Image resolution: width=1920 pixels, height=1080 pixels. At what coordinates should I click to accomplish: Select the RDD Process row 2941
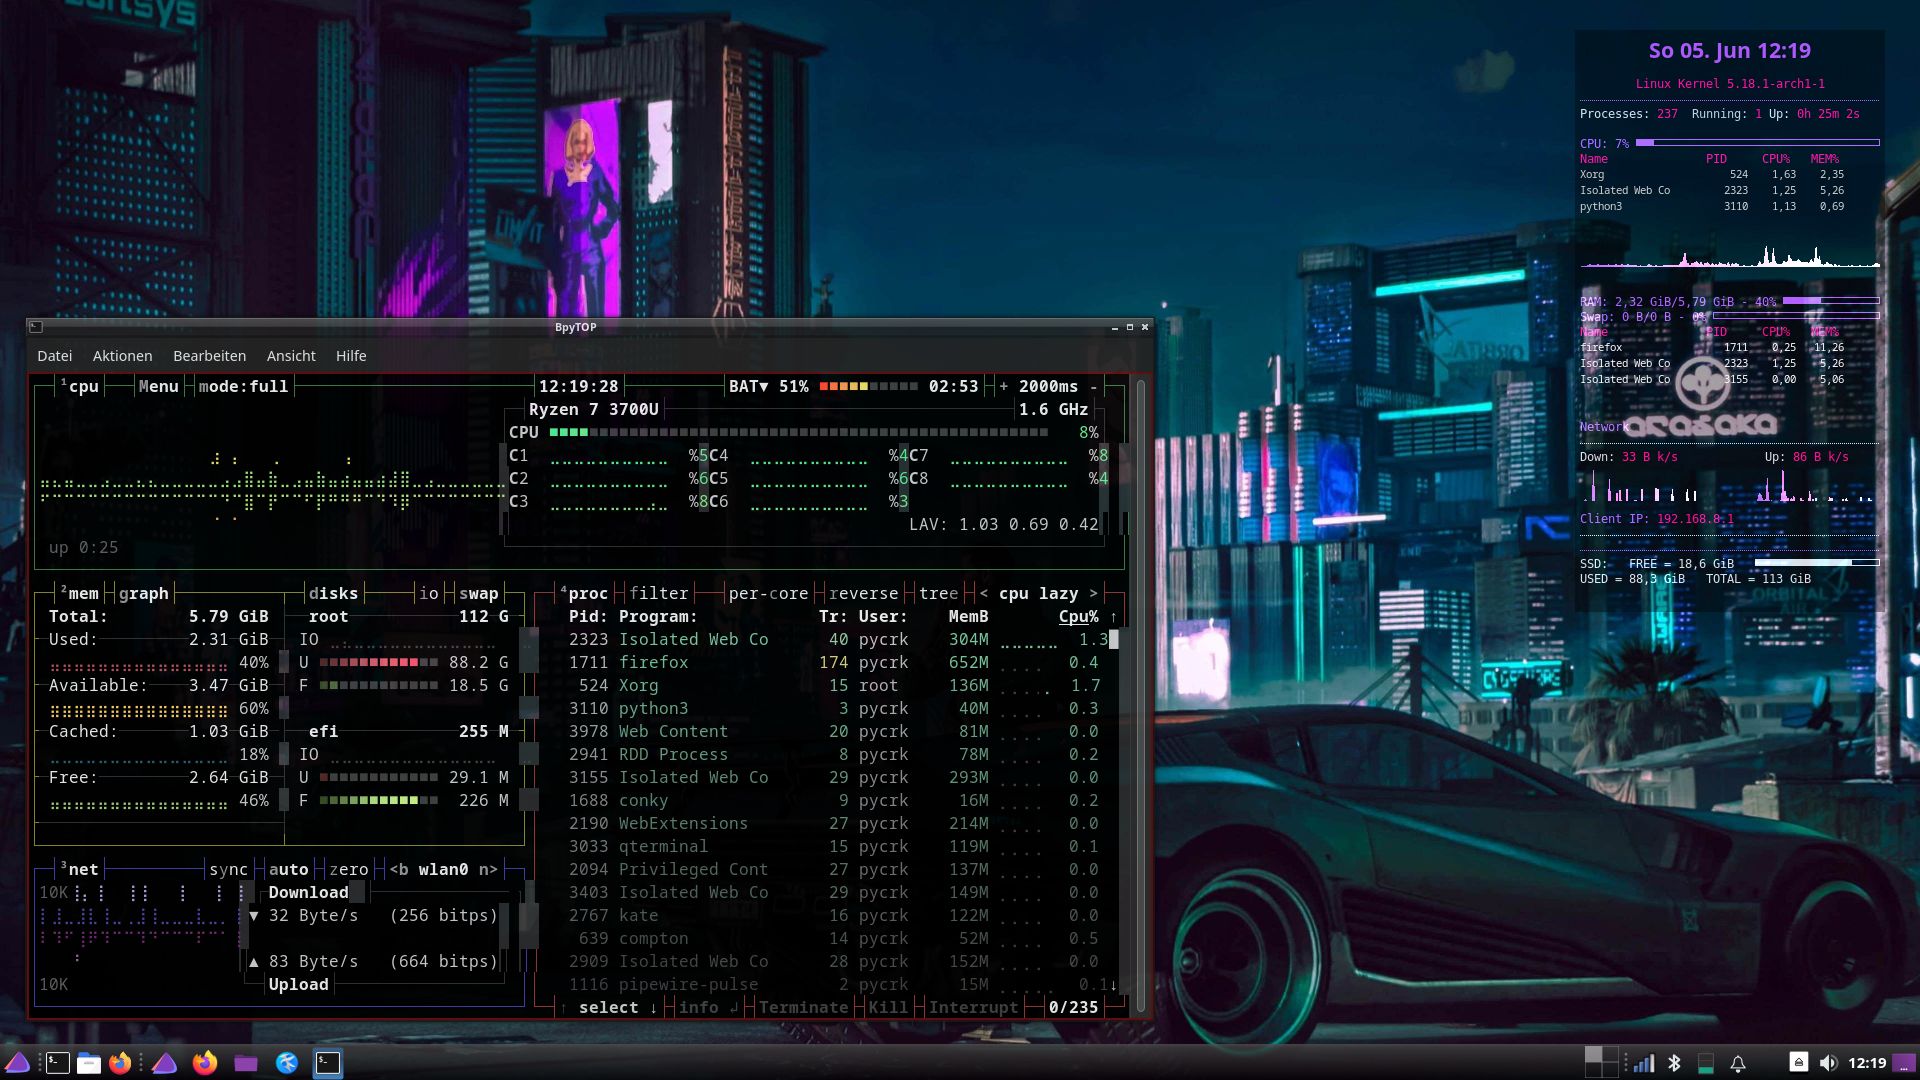click(833, 754)
